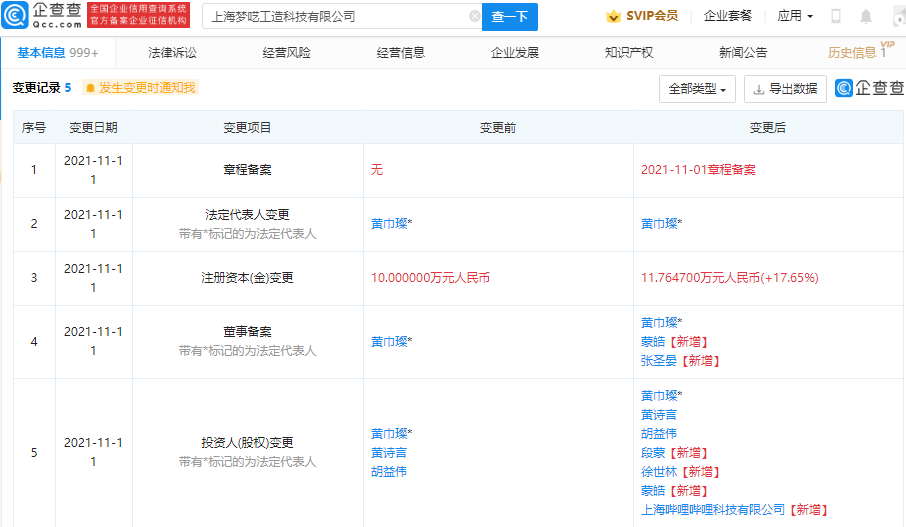Click the bell beside 发生变更时通知我
The height and width of the screenshot is (527, 906).
tap(90, 88)
